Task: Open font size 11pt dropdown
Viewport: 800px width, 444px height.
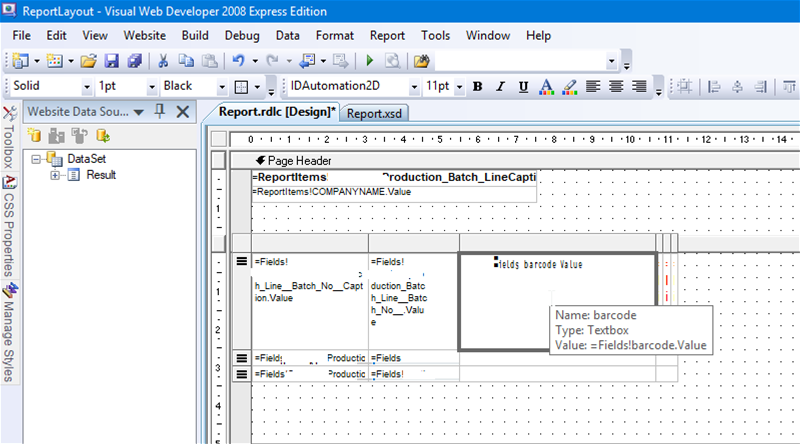Action: point(459,87)
